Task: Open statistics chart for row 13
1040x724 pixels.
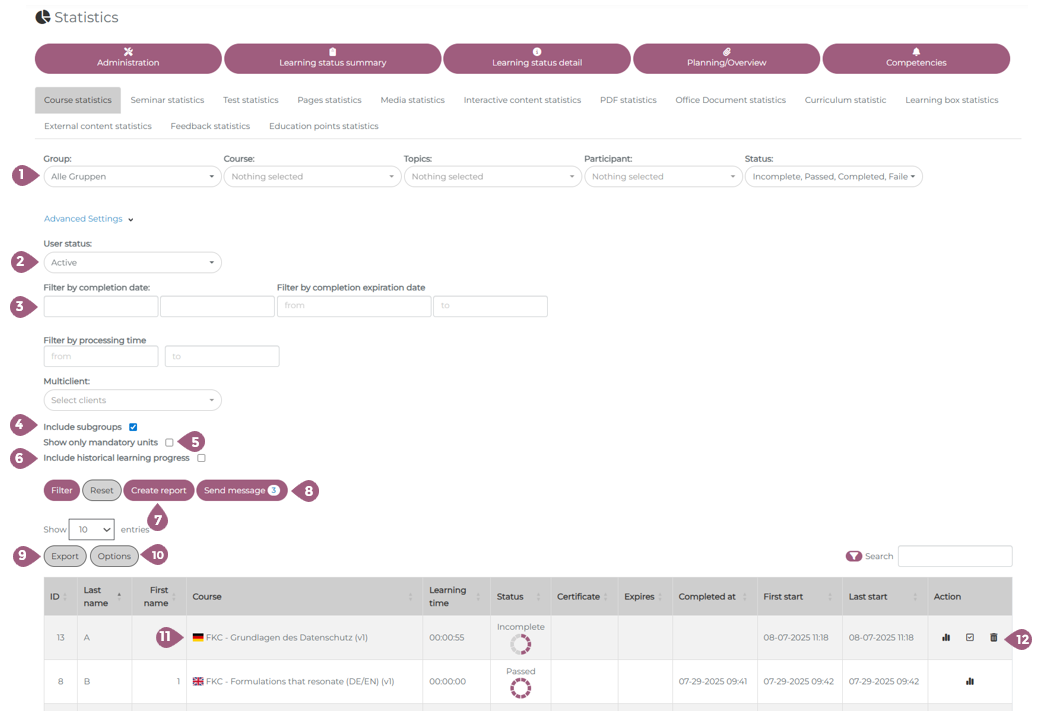Action: point(946,637)
